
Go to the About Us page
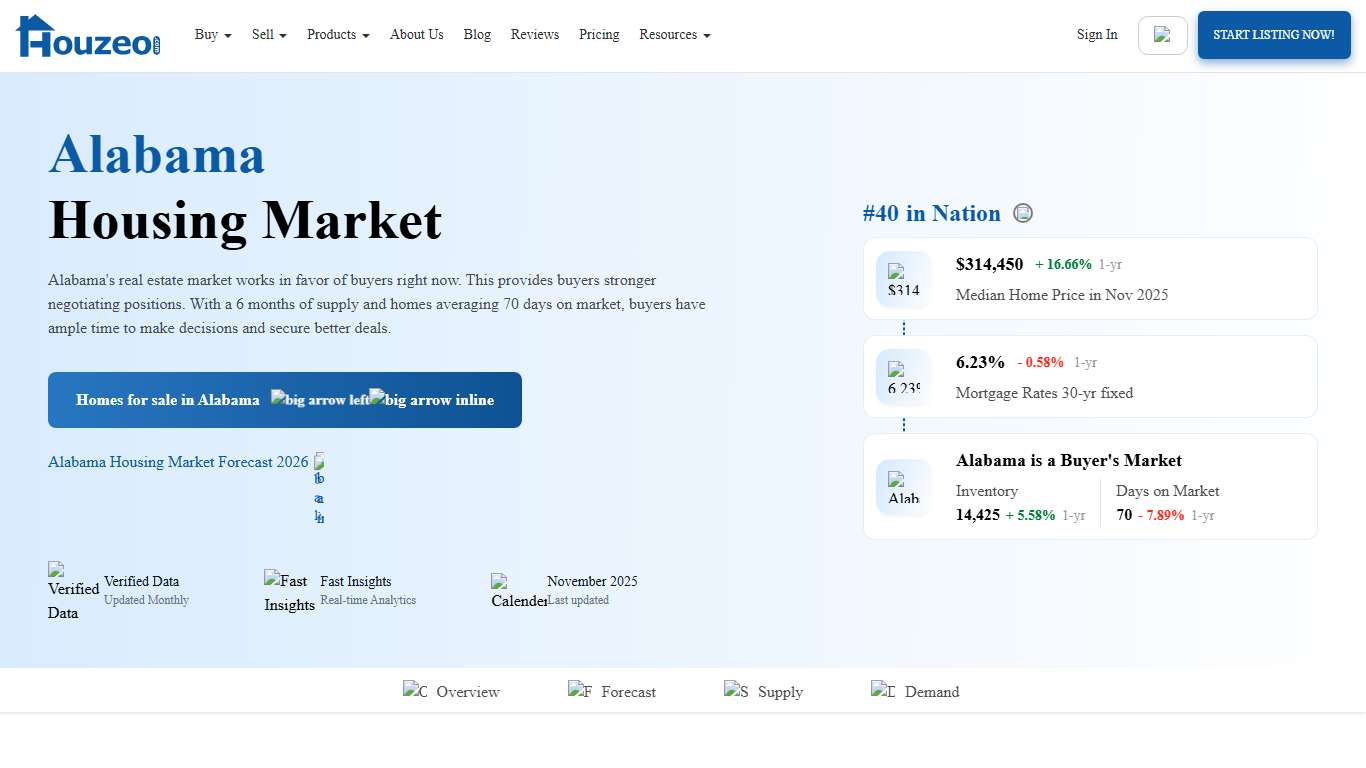(416, 34)
